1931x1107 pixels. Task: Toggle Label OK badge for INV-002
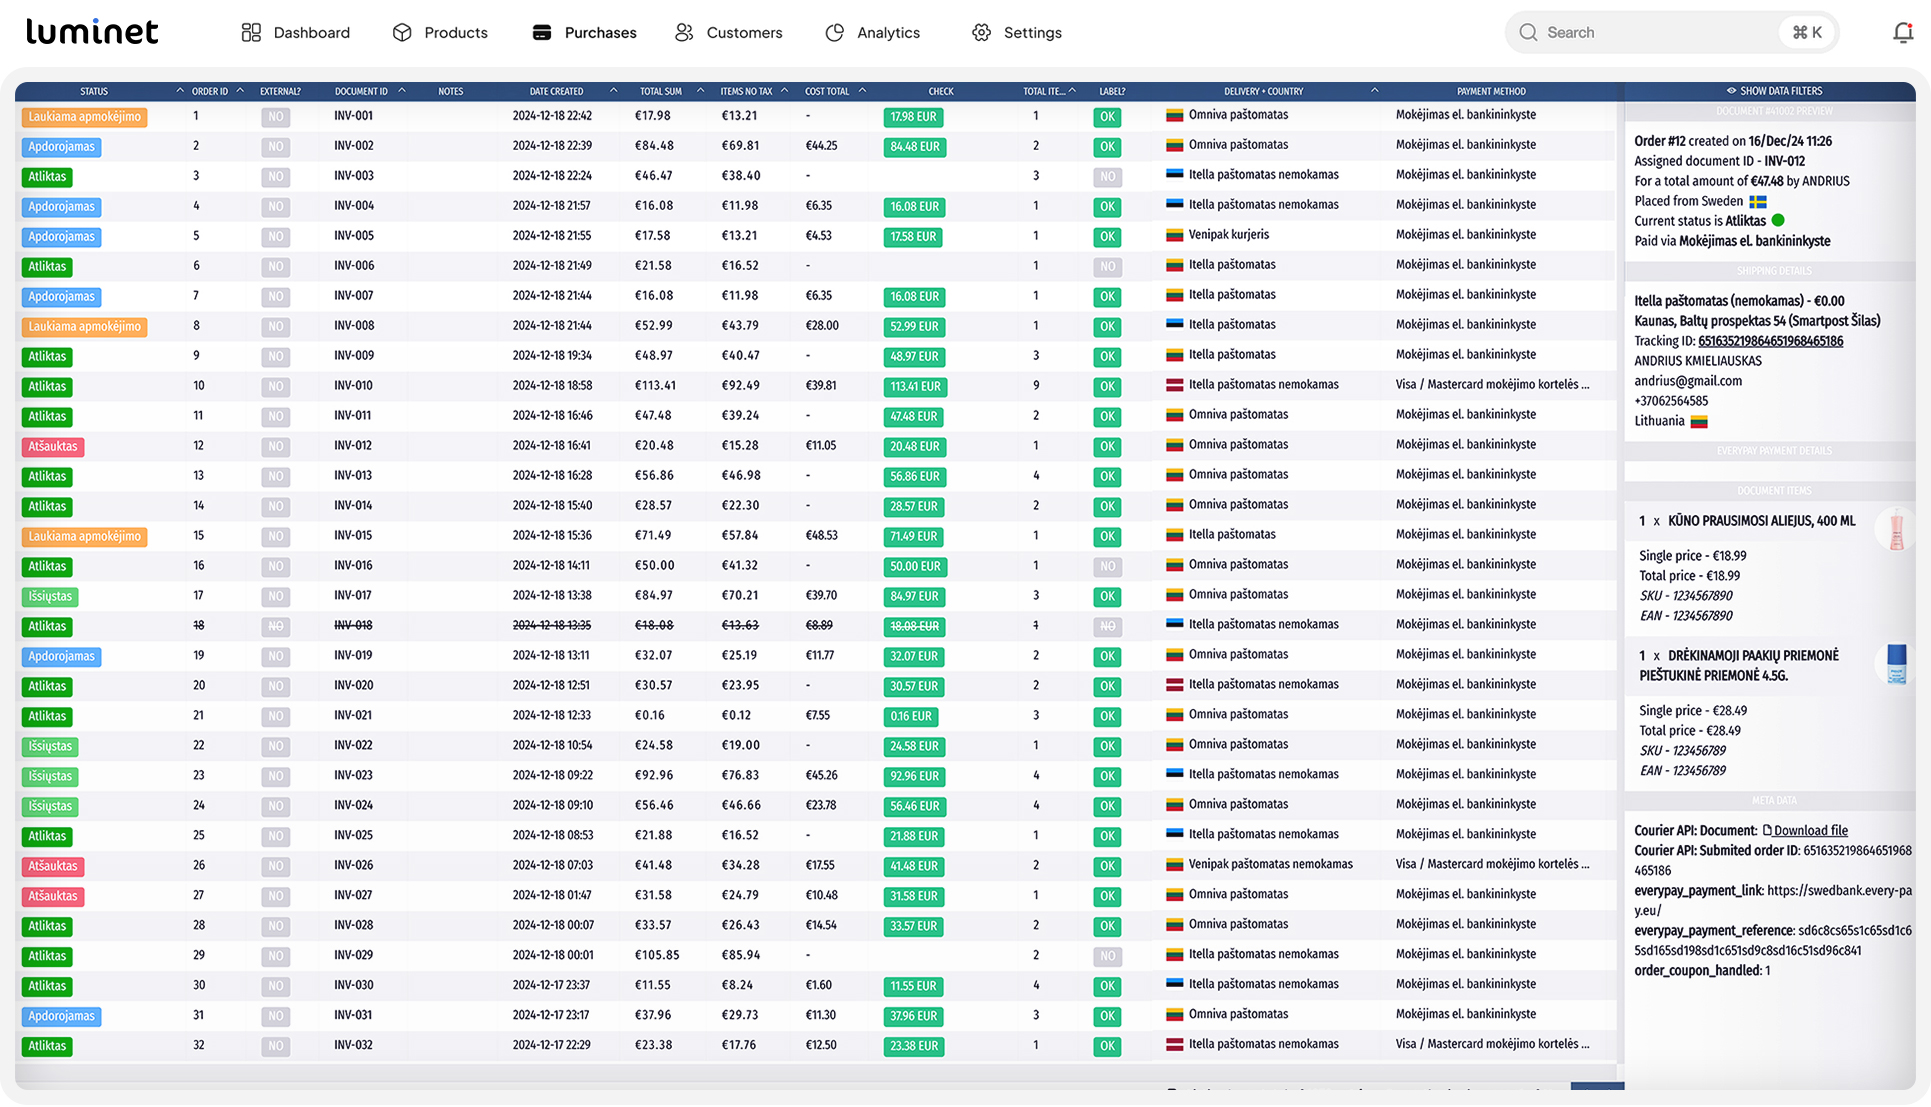coord(1106,147)
